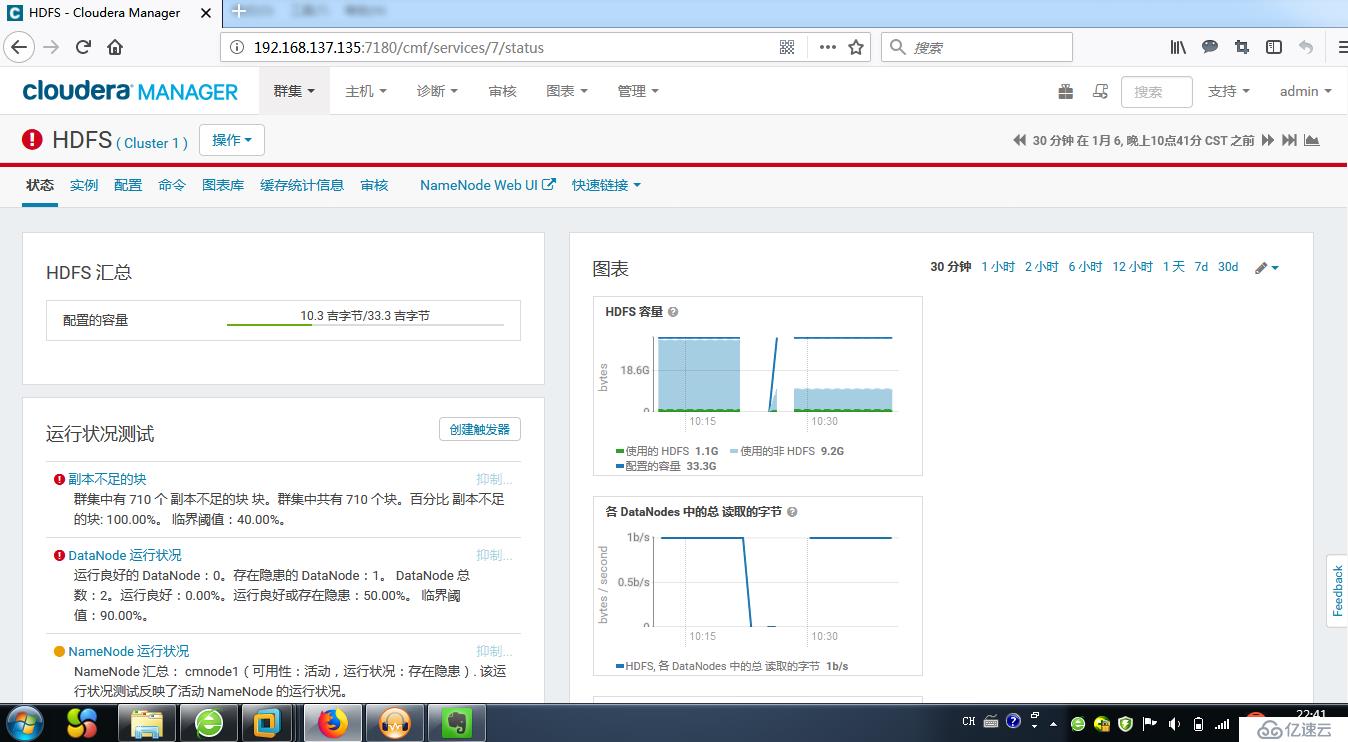1348x742 pixels.
Task: Toggle the Firefox sidebar icon
Action: (1274, 47)
